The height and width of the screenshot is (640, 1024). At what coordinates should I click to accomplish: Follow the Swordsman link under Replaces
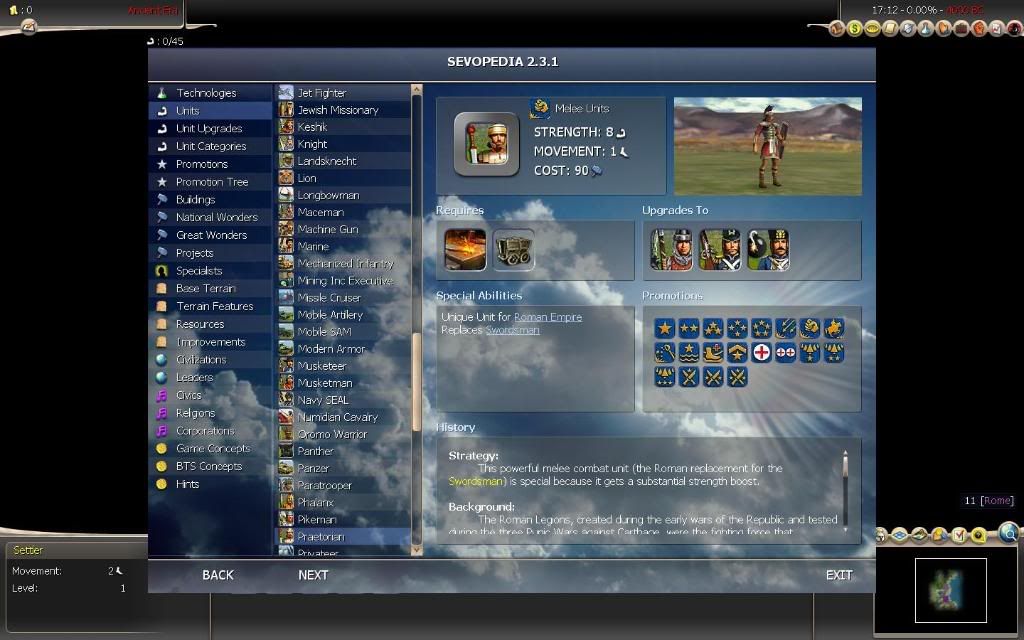pyautogui.click(x=513, y=330)
